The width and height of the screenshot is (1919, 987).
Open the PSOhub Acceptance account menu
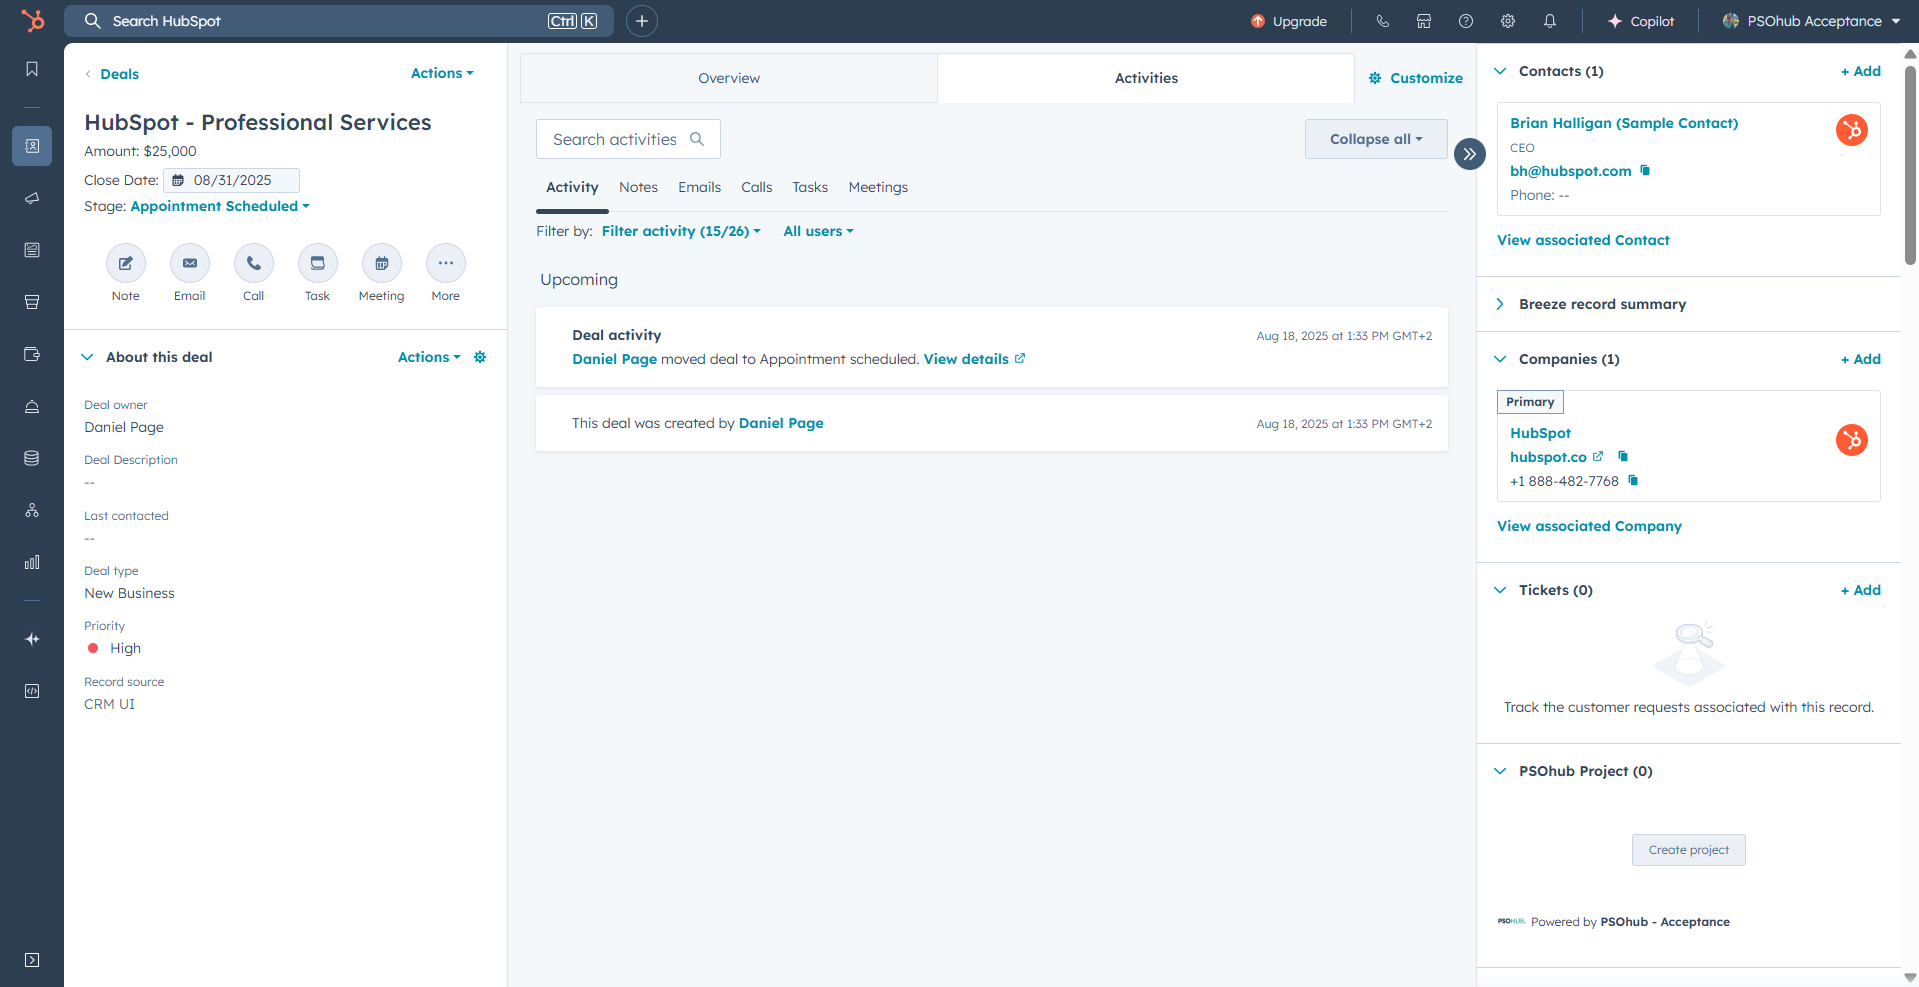1812,21
